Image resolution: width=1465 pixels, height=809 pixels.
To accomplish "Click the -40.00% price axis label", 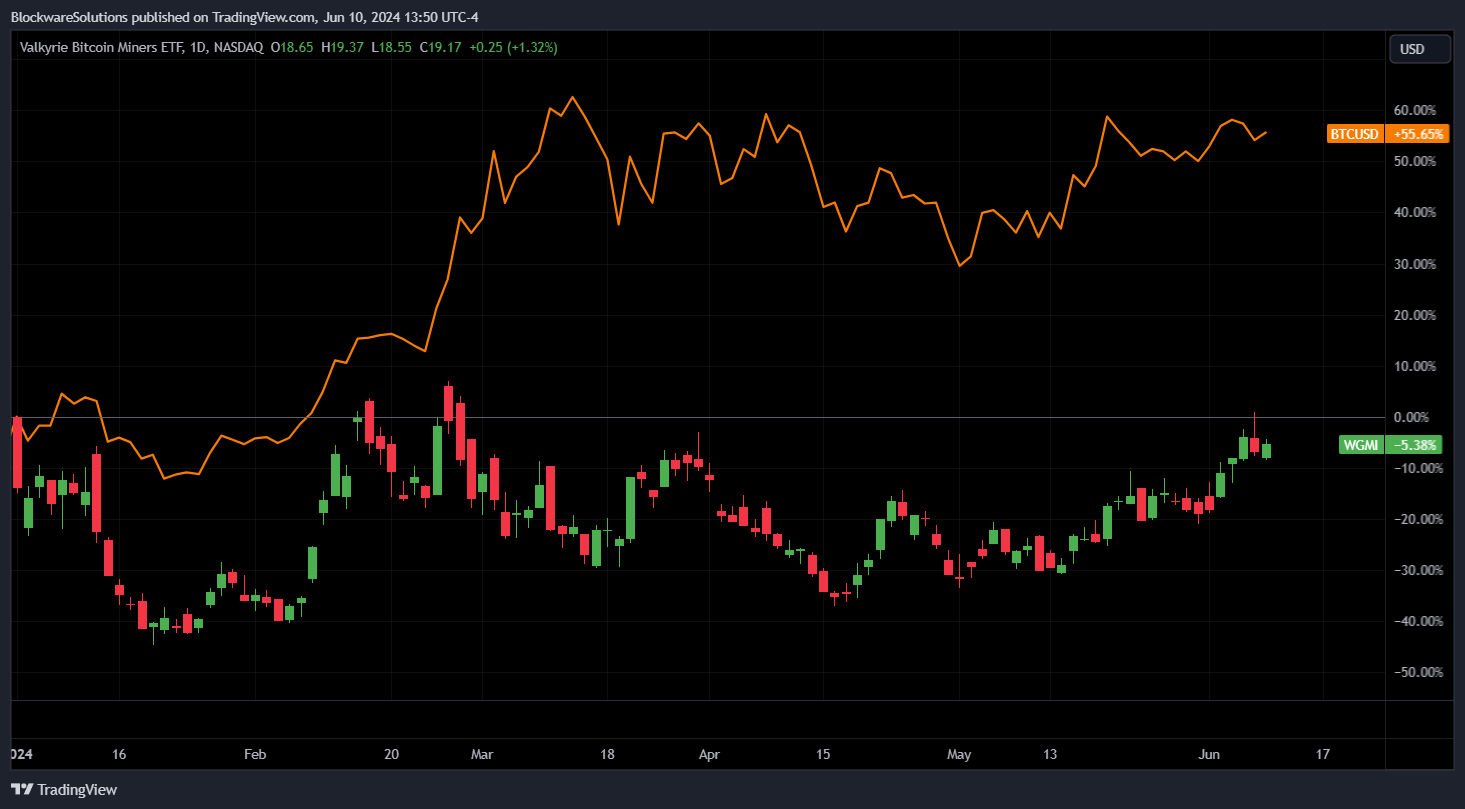I will pyautogui.click(x=1418, y=621).
